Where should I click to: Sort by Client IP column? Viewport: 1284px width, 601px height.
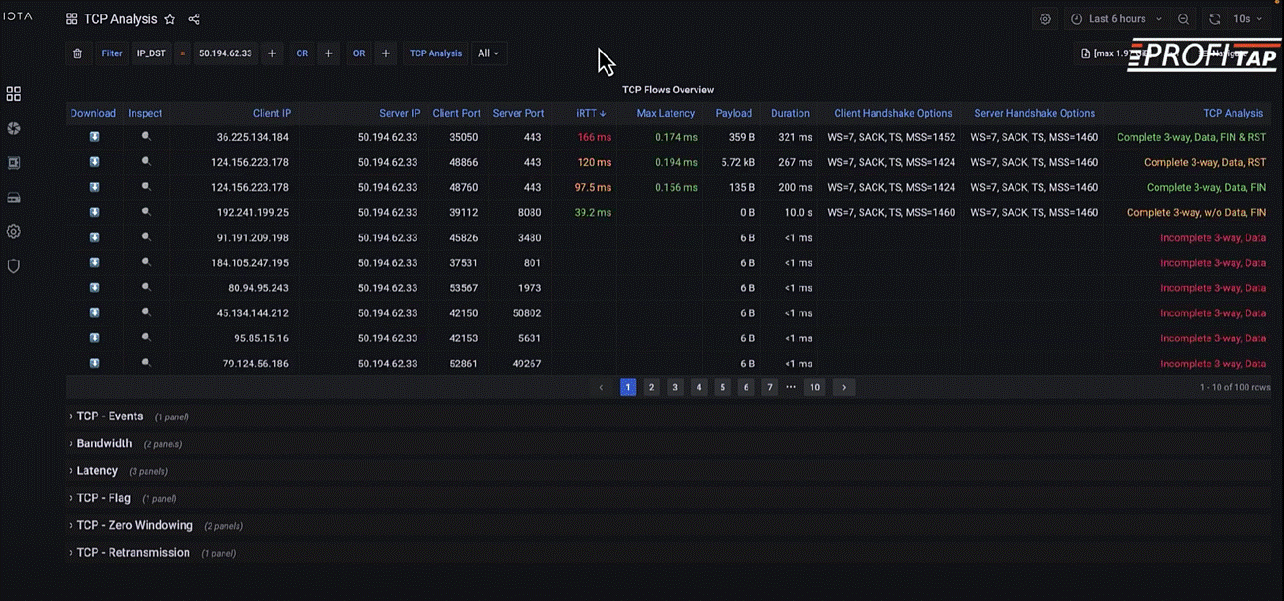[272, 113]
